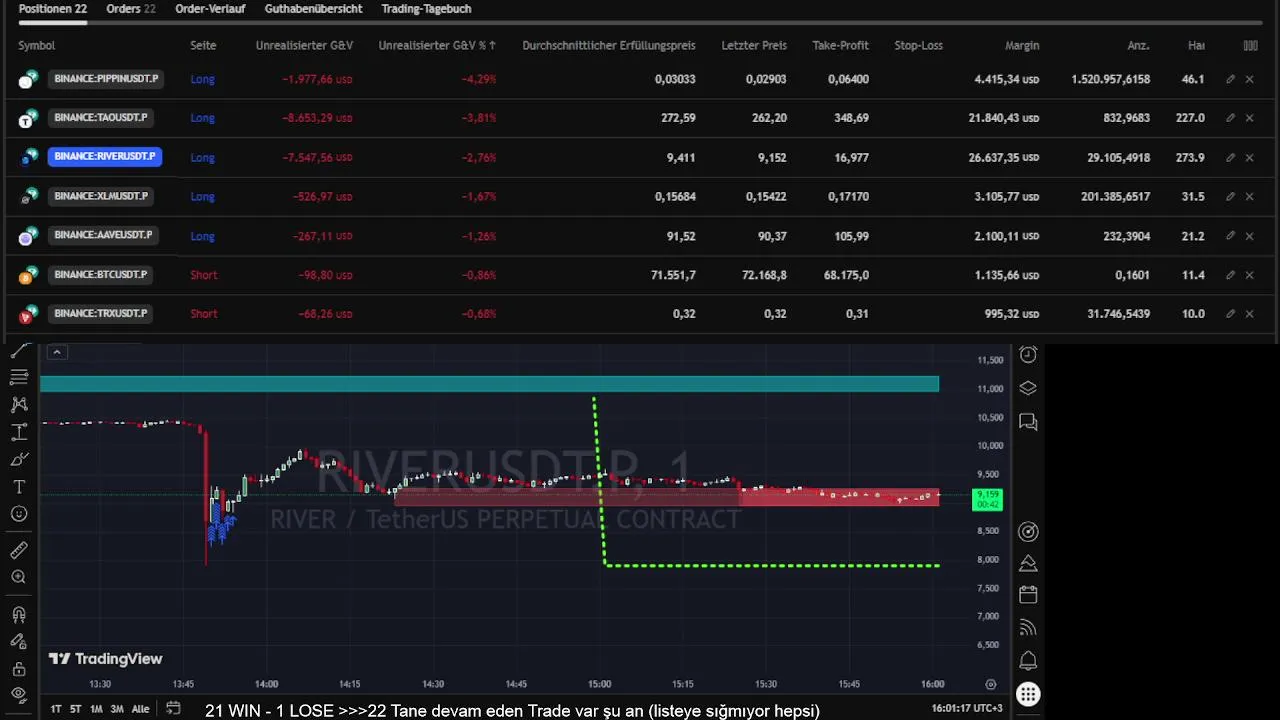Open the alerts clock icon in right sidebar
This screenshot has height=720, width=1280.
click(x=1028, y=355)
